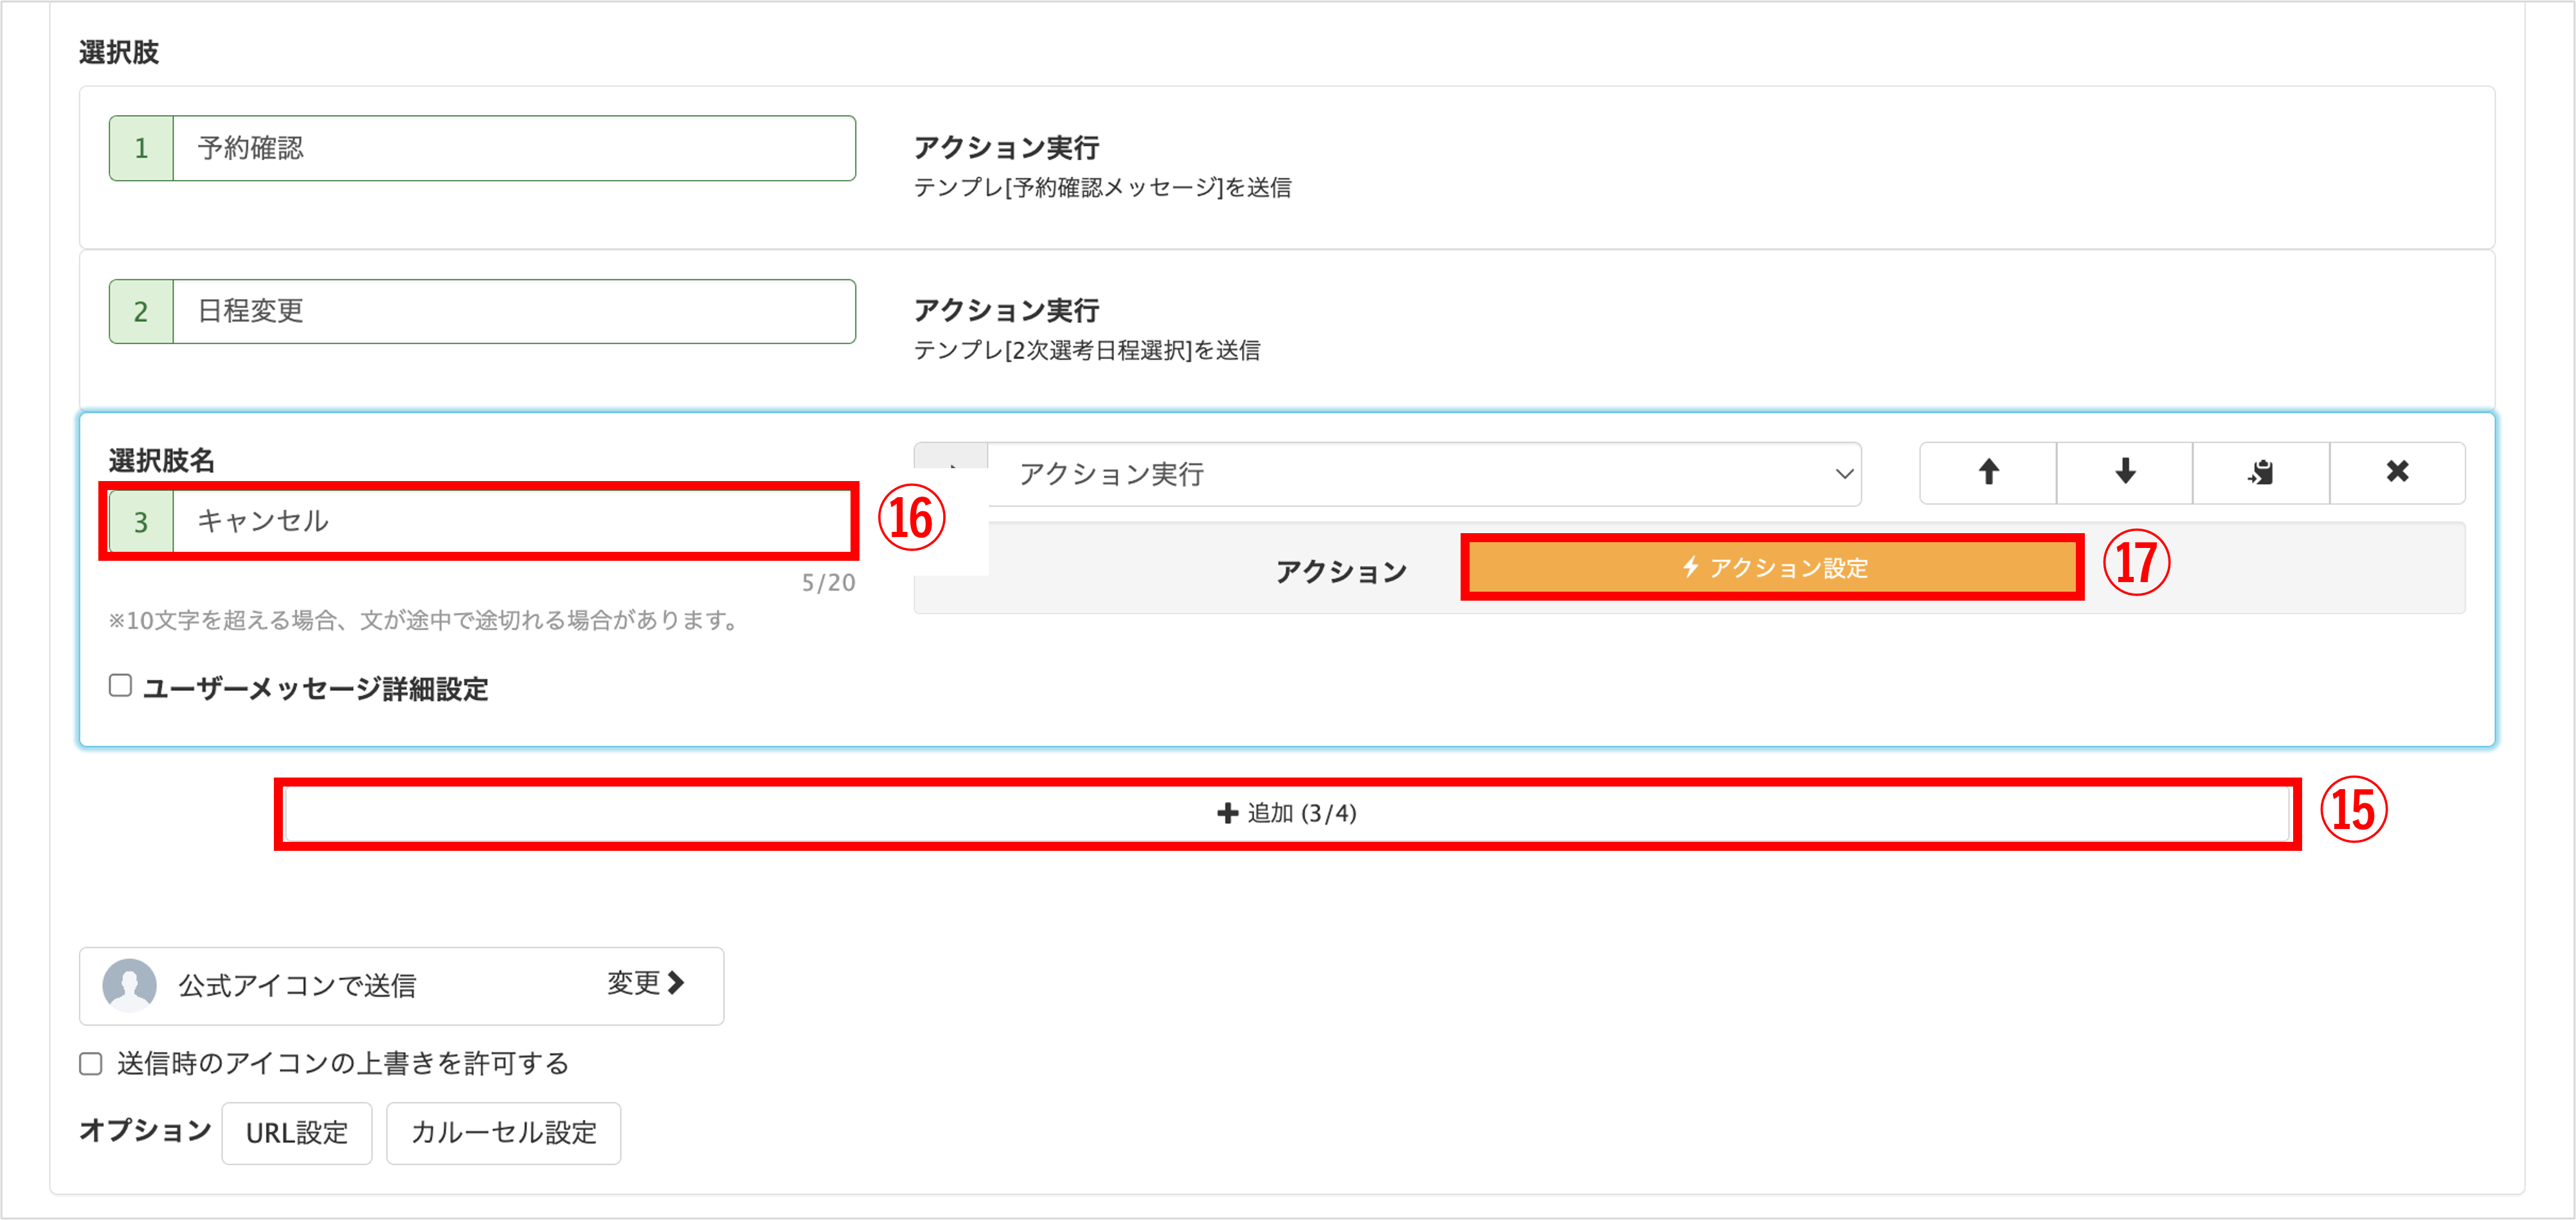Viewport: 2576px width, 1220px height.
Task: Click the lightning bolt on アクション設定
Action: (1692, 568)
